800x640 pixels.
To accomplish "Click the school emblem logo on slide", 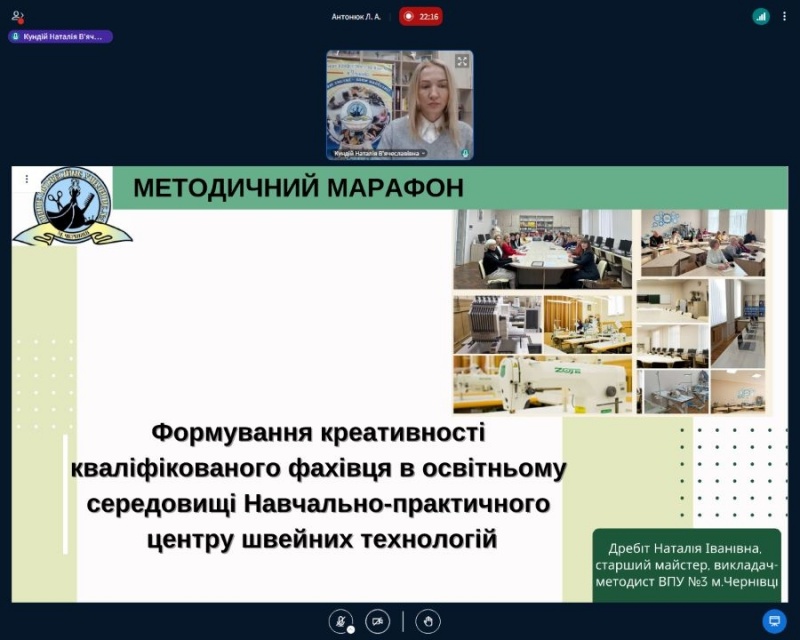I will click(x=70, y=206).
